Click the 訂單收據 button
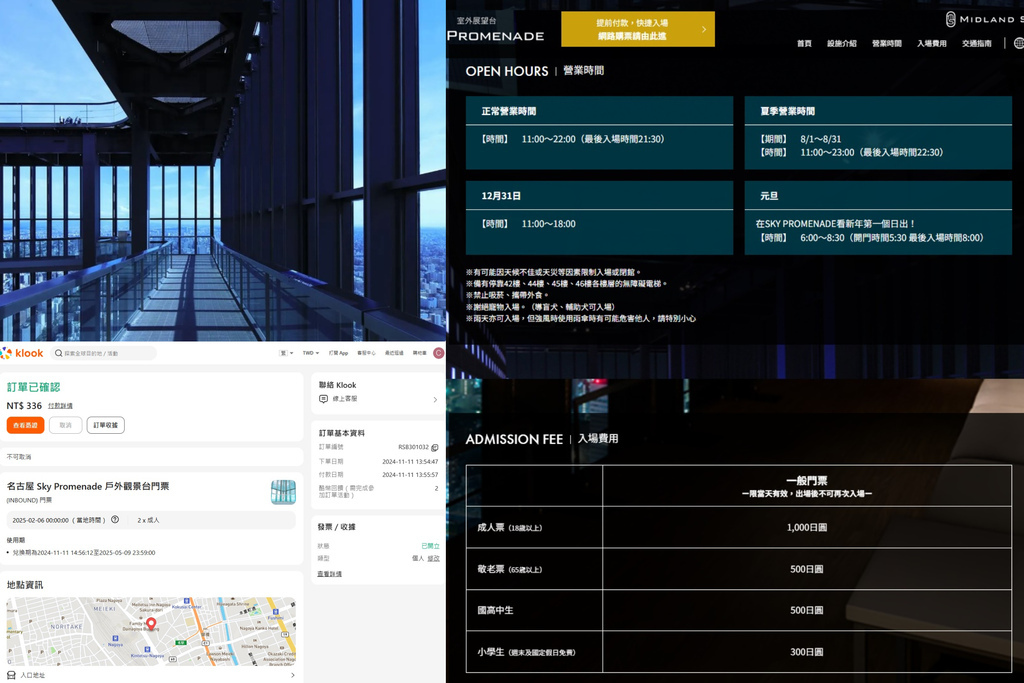The width and height of the screenshot is (1024, 683). coord(105,425)
